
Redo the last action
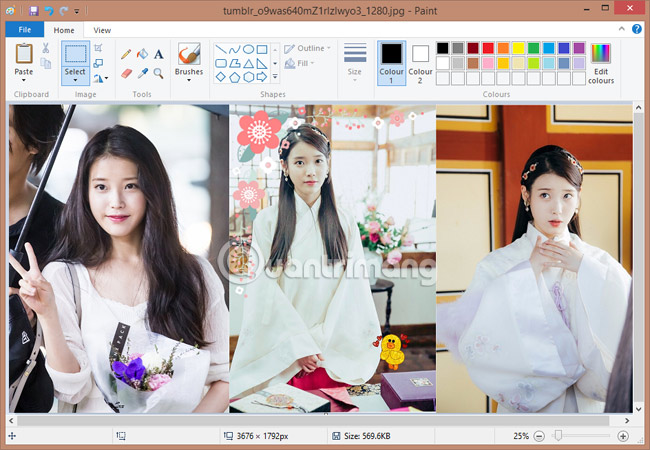[x=63, y=11]
